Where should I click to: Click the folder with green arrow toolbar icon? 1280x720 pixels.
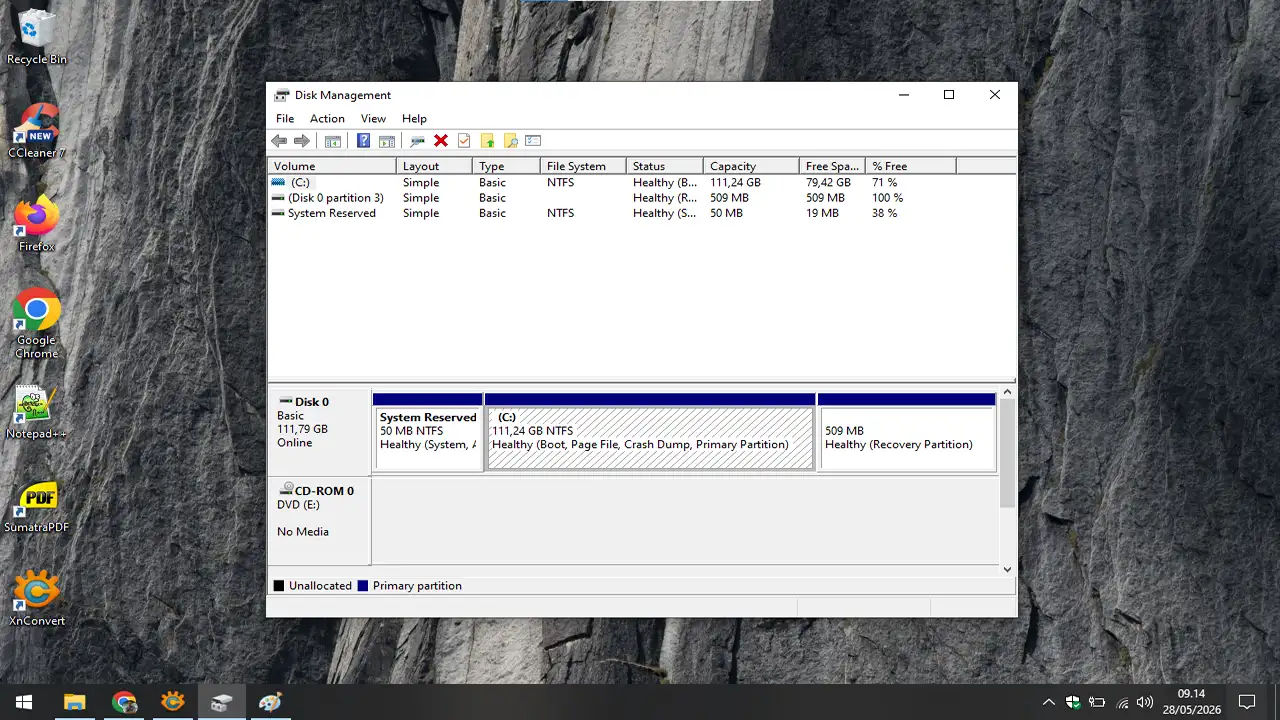tap(487, 141)
